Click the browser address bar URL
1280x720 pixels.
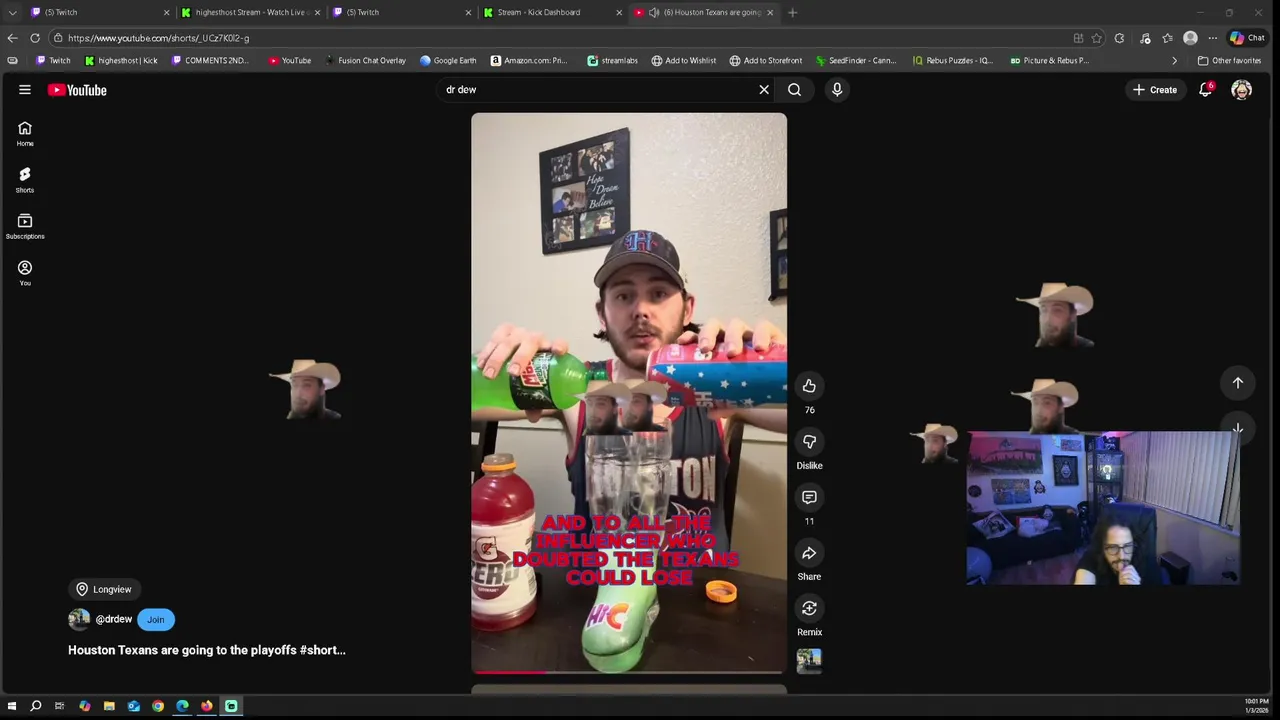click(158, 38)
